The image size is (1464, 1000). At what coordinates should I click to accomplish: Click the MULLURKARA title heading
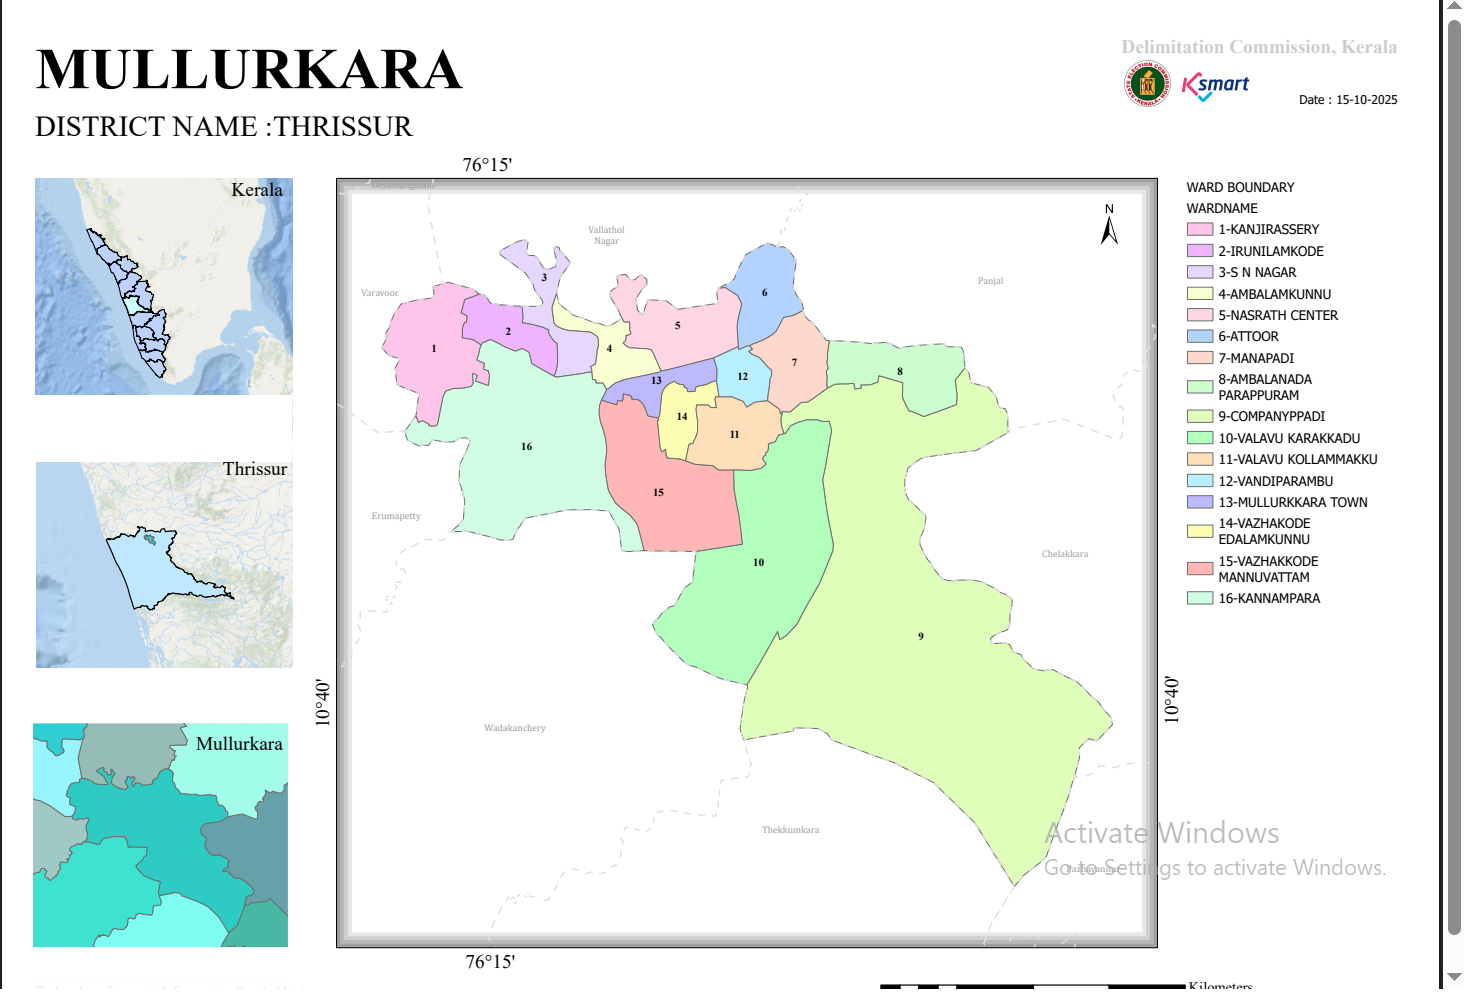coord(249,69)
